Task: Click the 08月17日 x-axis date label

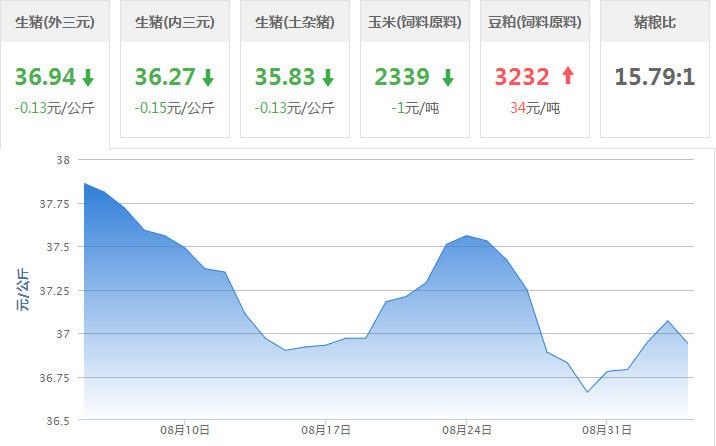Action: click(x=326, y=430)
